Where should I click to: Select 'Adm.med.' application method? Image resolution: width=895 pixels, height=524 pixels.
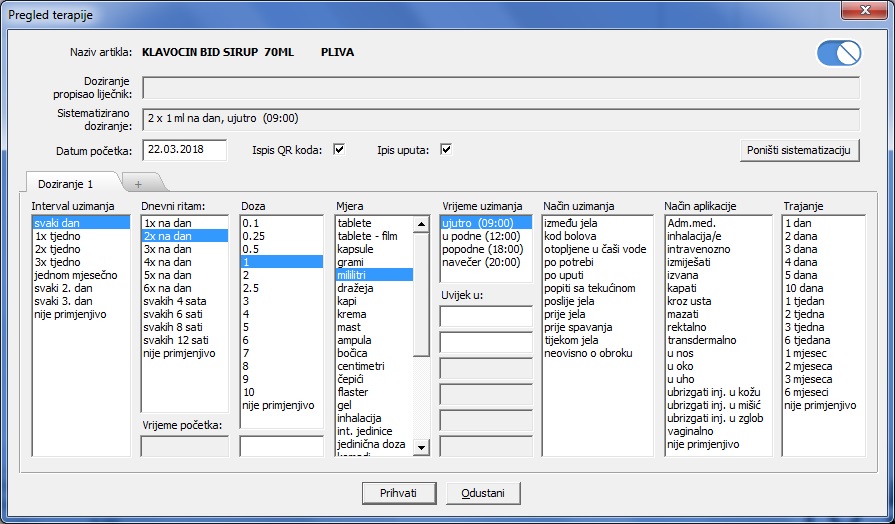click(718, 223)
